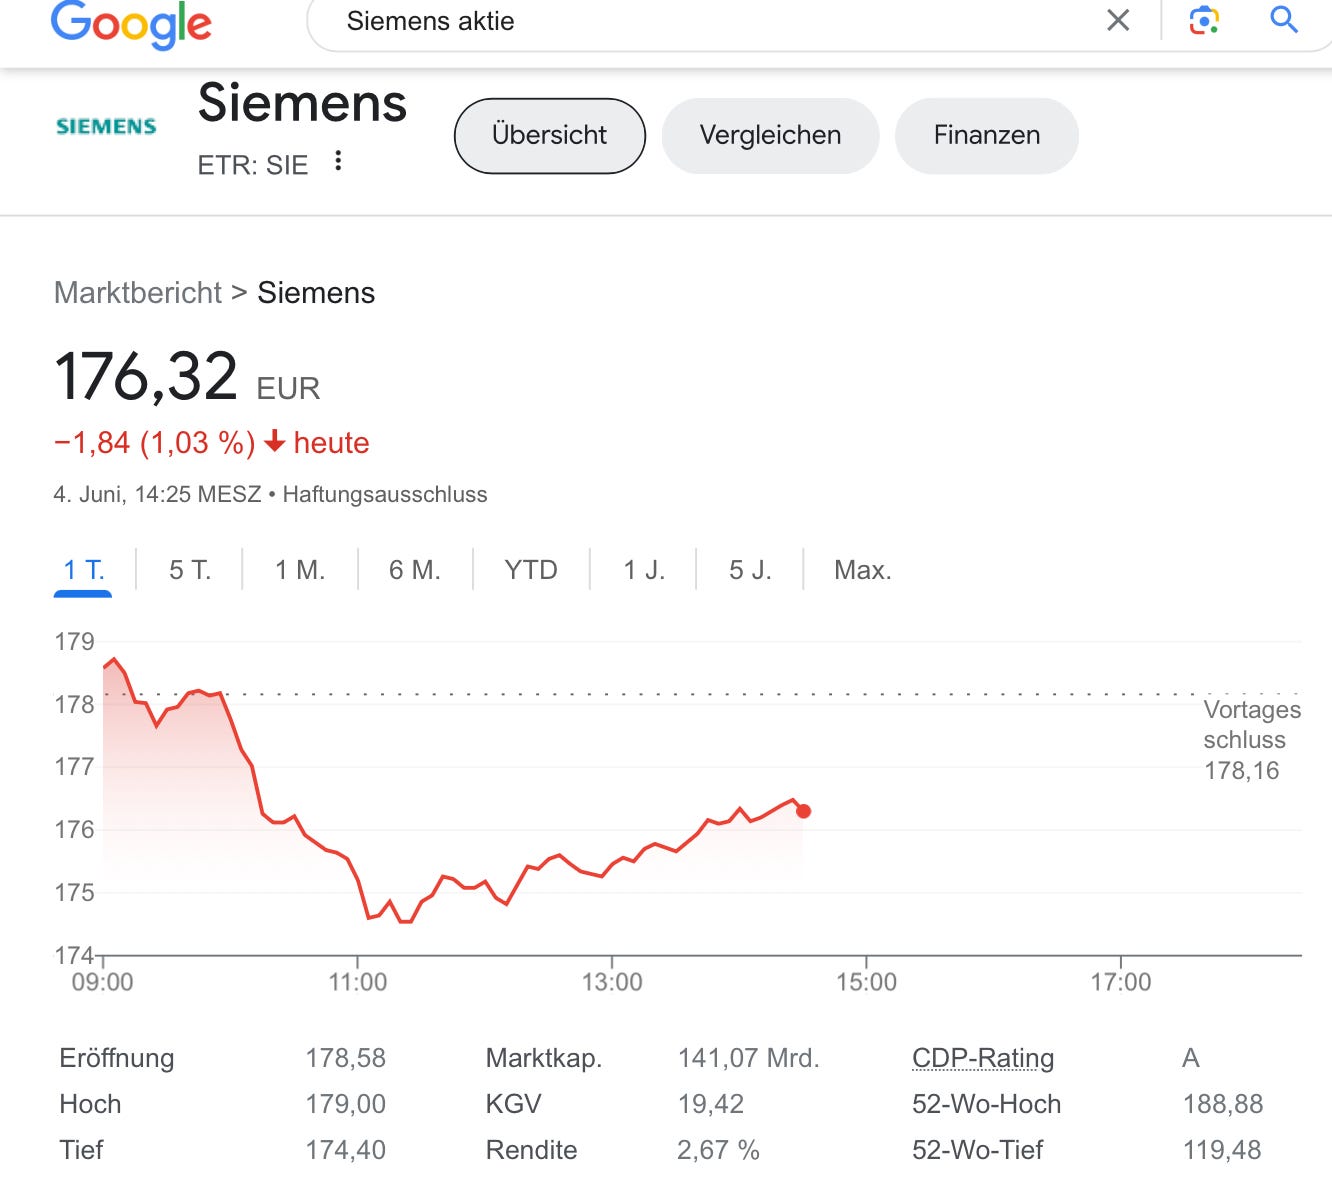Screen dimensions: 1332x1183
Task: Click the 15:00 time axis label
Action: (866, 982)
